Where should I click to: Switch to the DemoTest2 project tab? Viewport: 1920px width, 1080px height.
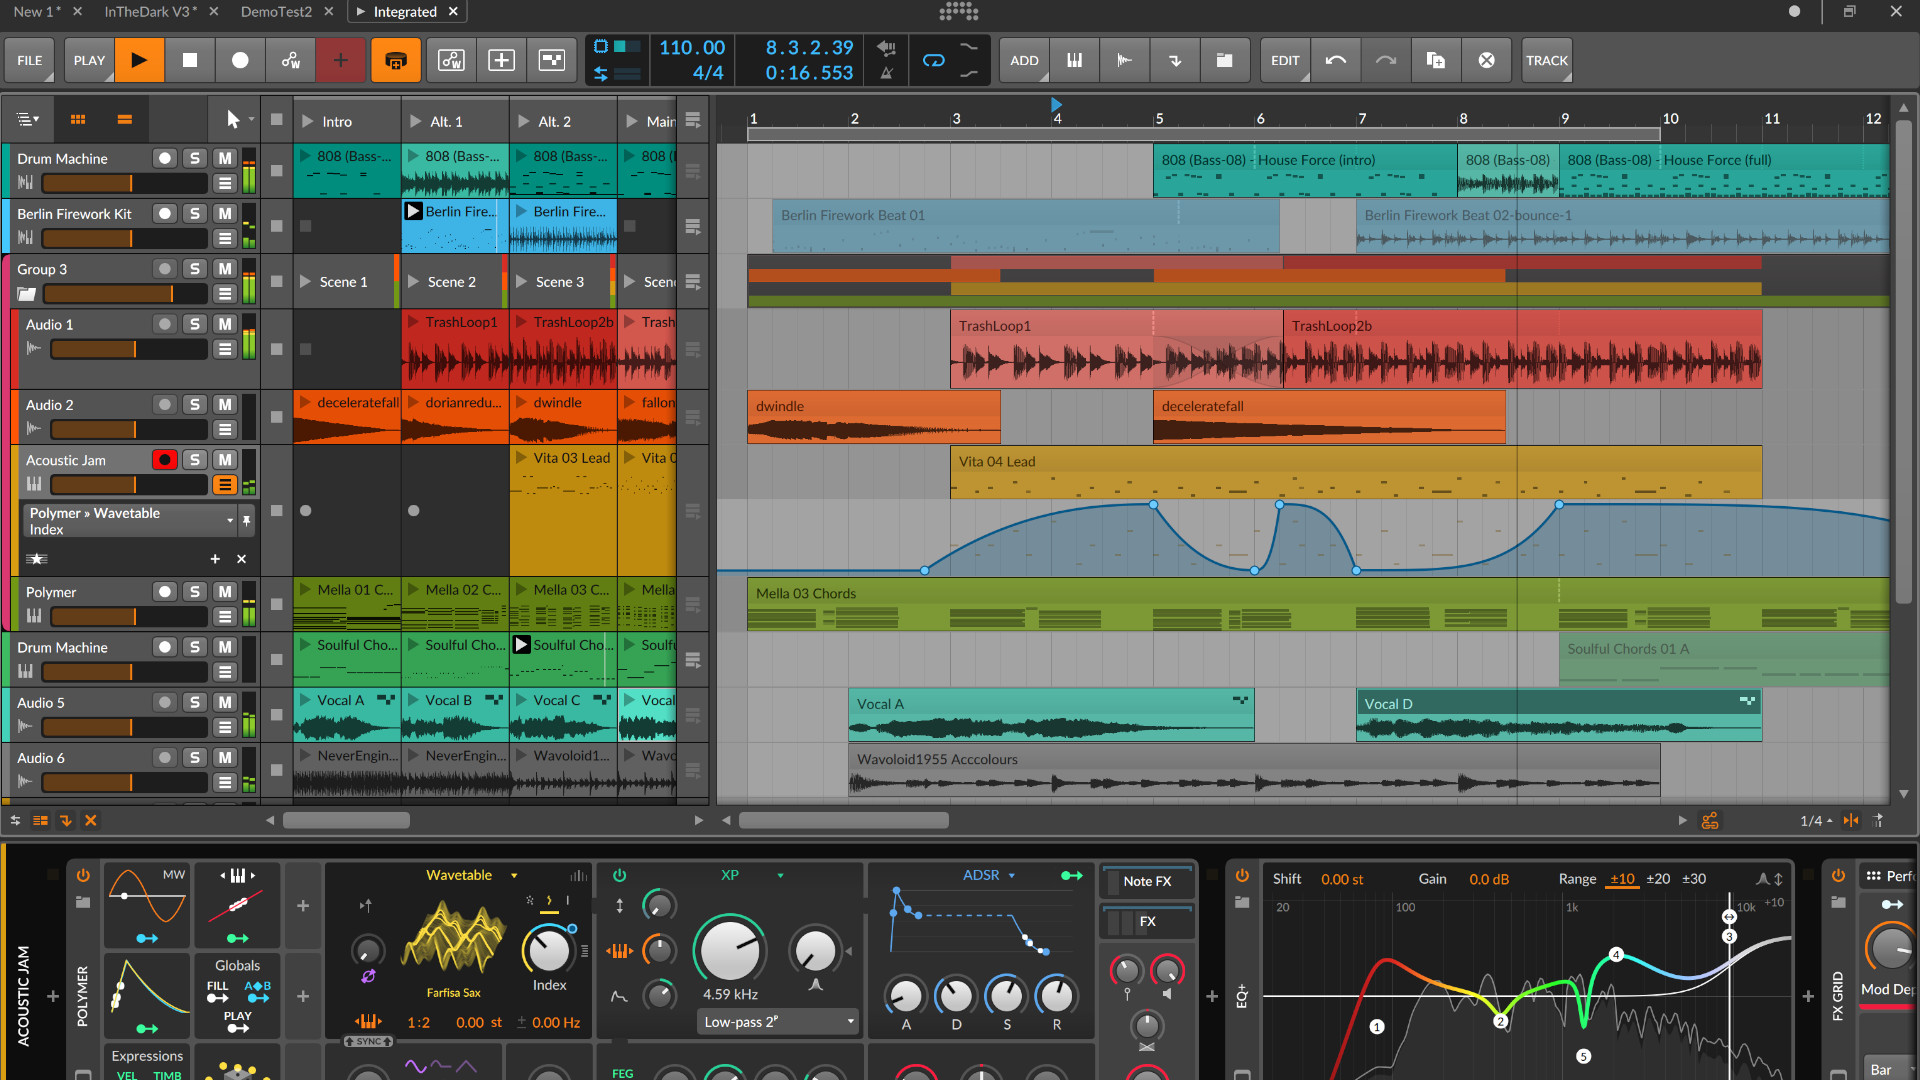pyautogui.click(x=276, y=12)
